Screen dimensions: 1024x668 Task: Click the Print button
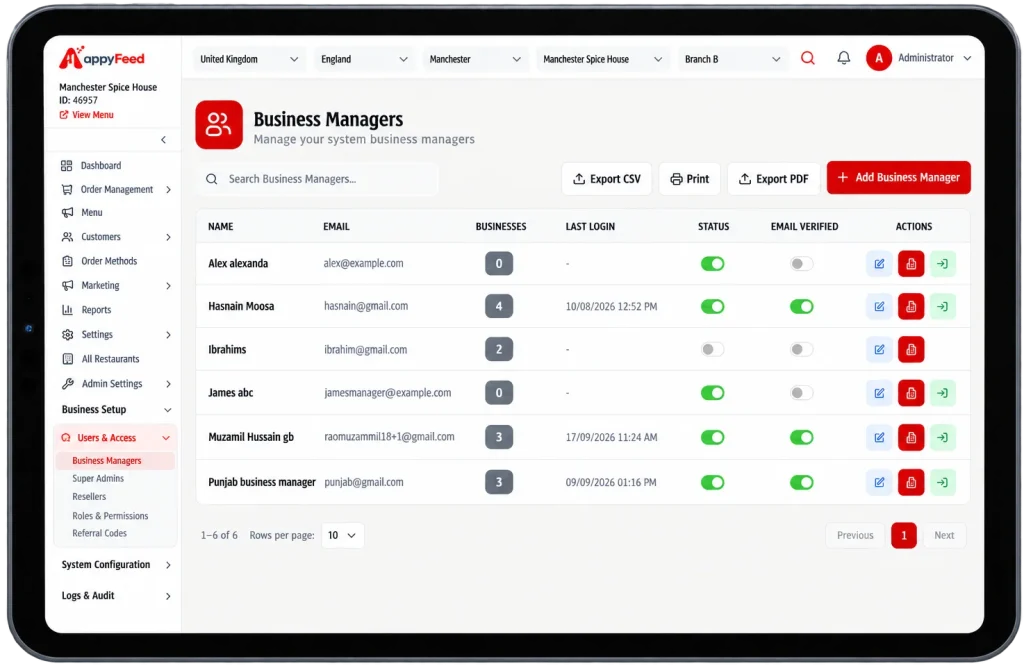pos(690,179)
